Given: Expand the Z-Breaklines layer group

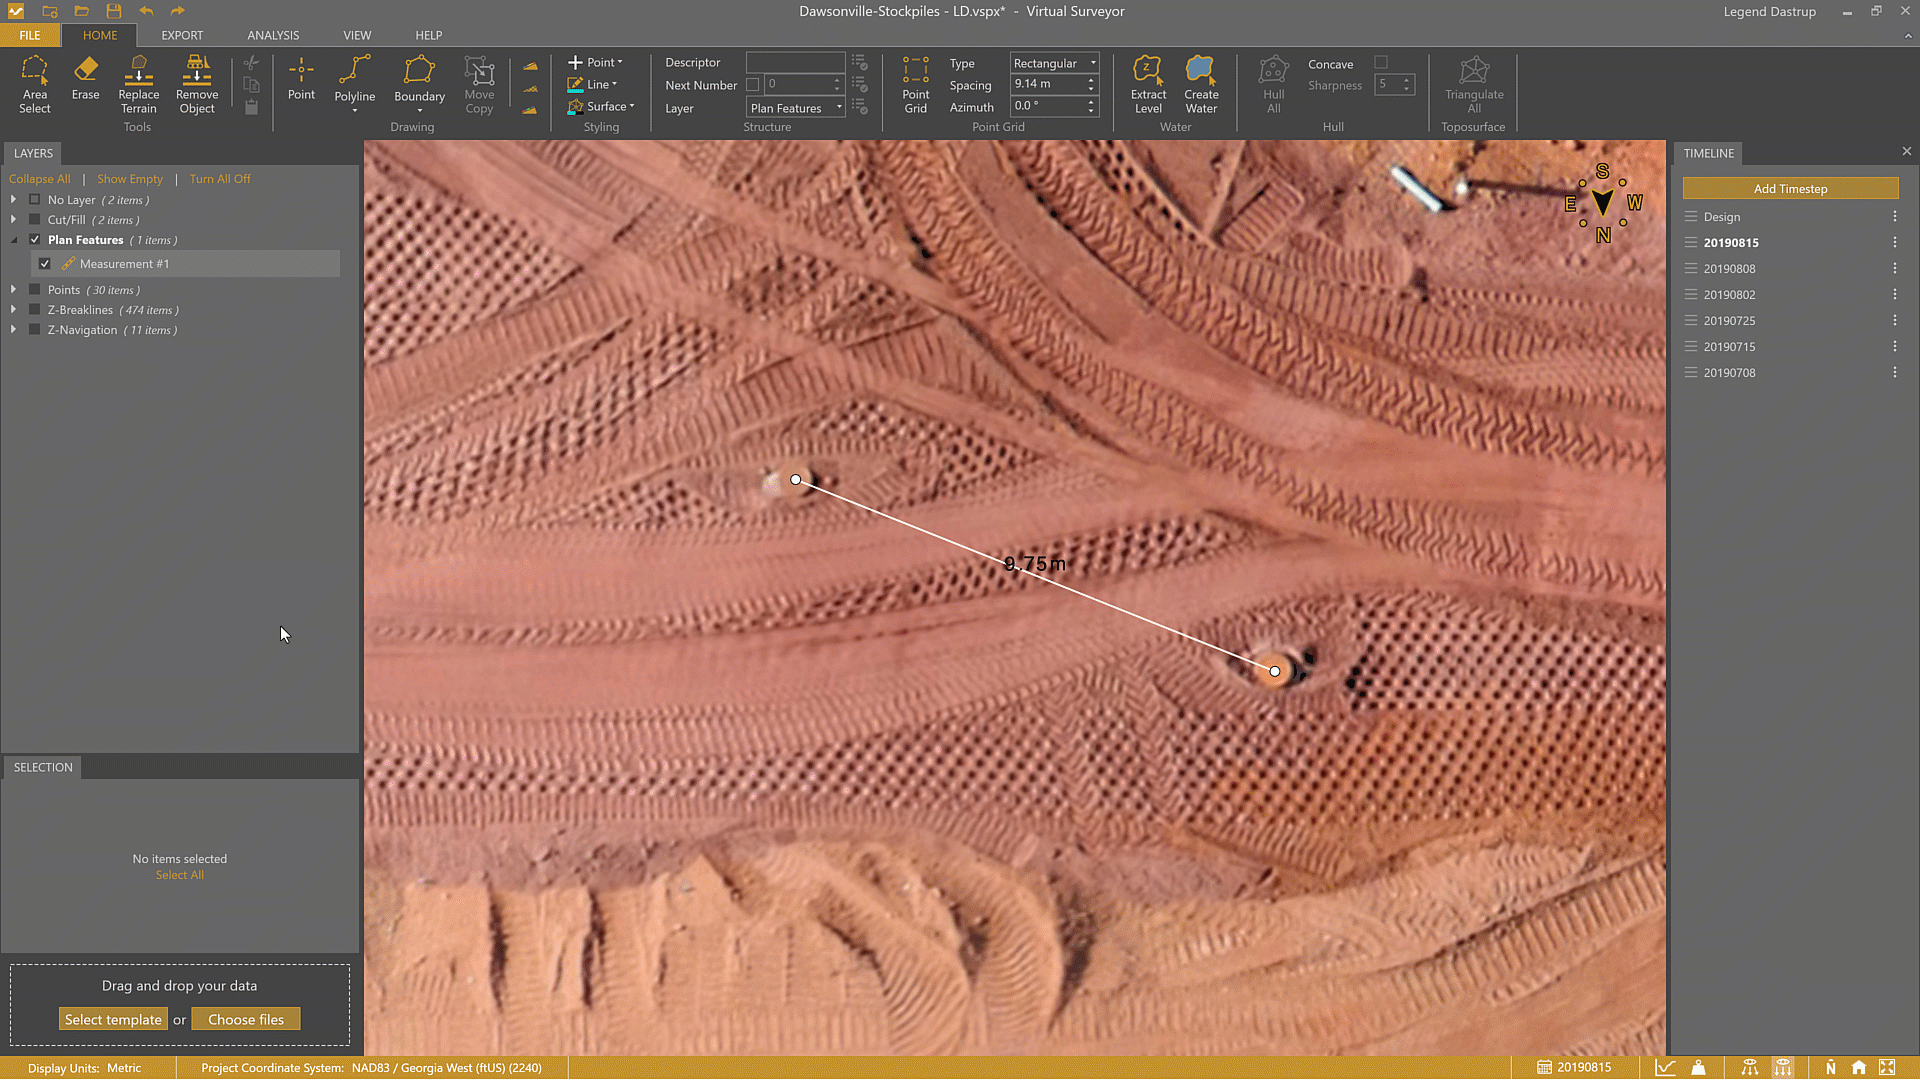Looking at the screenshot, I should pyautogui.click(x=14, y=310).
